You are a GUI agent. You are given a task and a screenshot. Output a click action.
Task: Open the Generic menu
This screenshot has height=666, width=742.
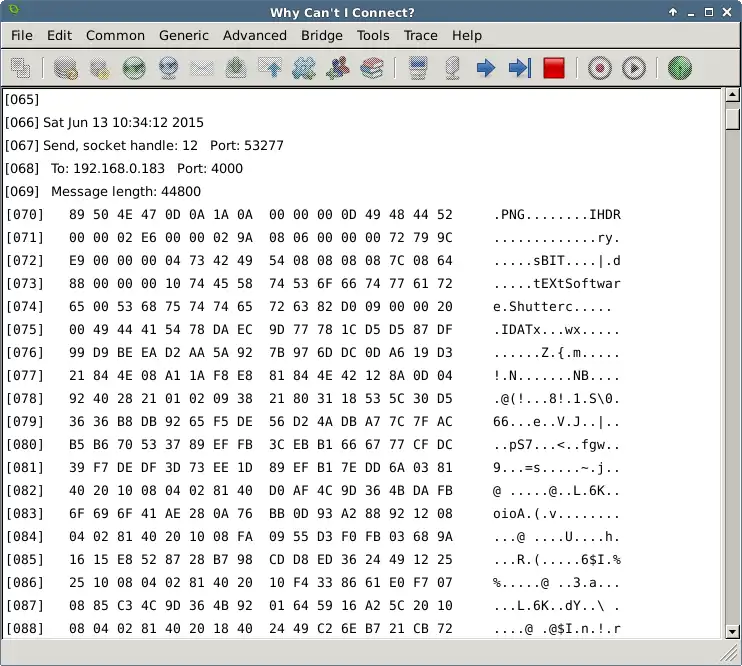[184, 36]
